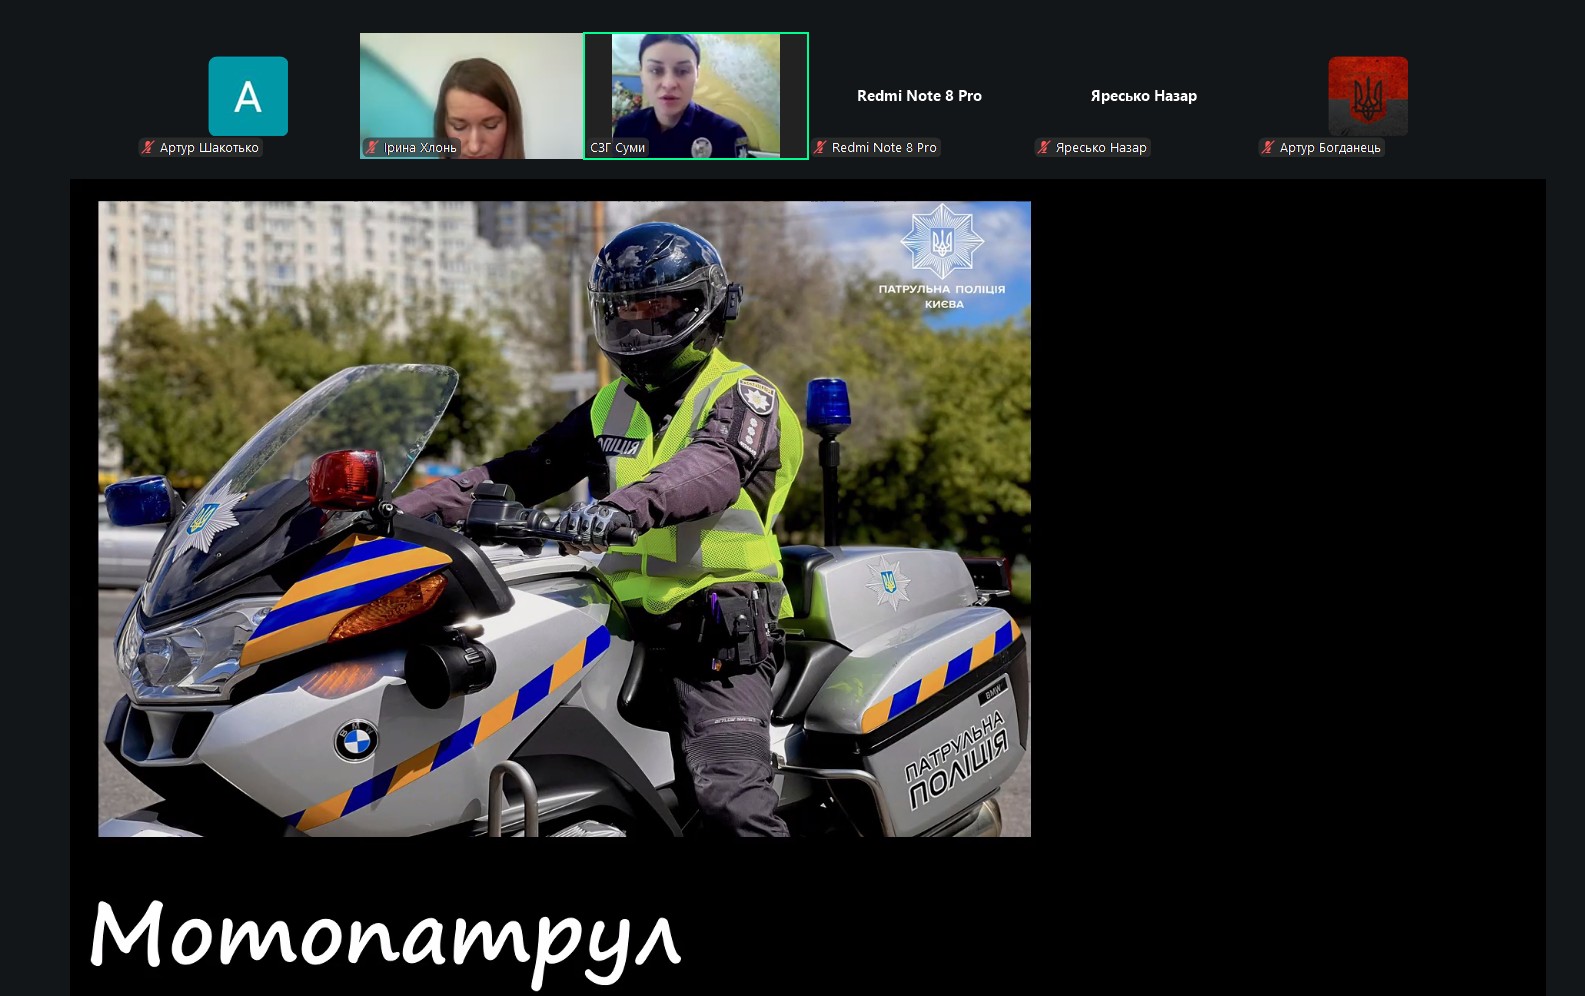Screen dimensions: 1585x996
Task: Click the BMW logo on the motorcycle fairing
Action: pyautogui.click(x=356, y=741)
